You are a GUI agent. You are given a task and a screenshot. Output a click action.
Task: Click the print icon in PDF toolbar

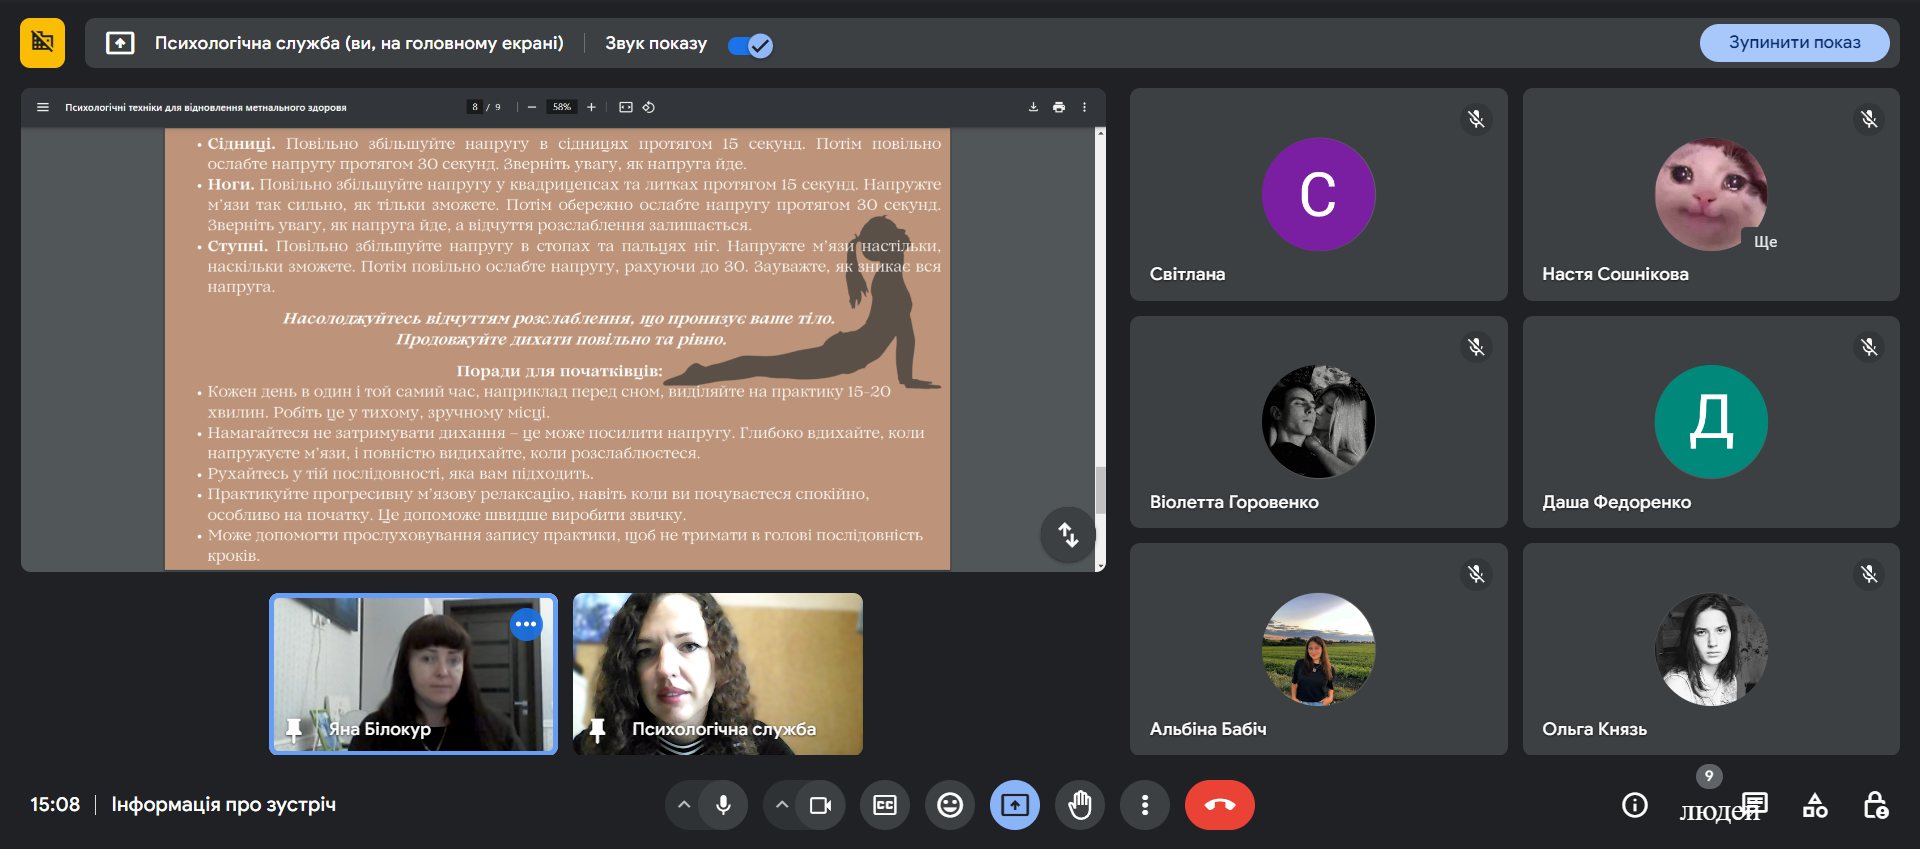click(x=1059, y=107)
